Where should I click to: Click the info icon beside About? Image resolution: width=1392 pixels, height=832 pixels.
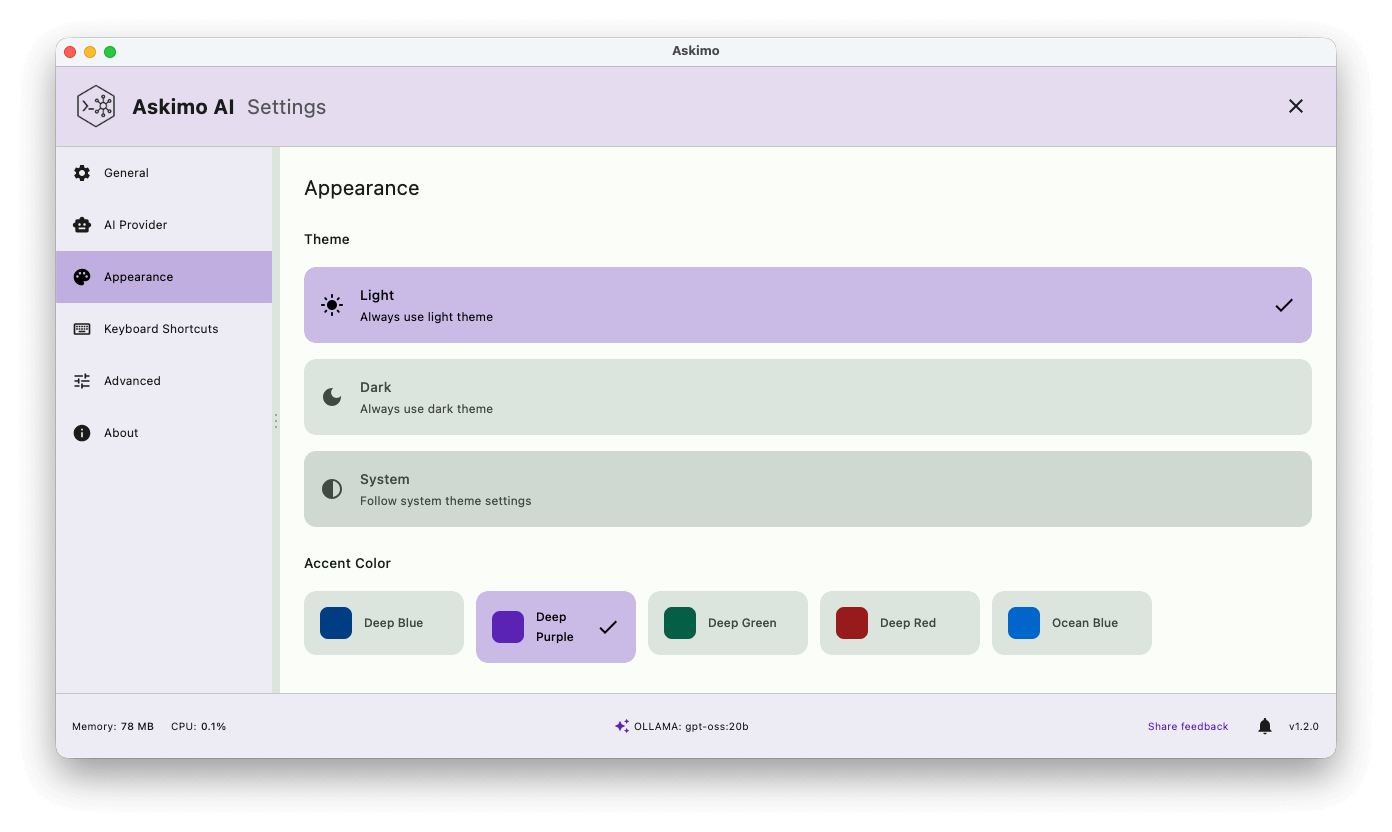coord(81,432)
